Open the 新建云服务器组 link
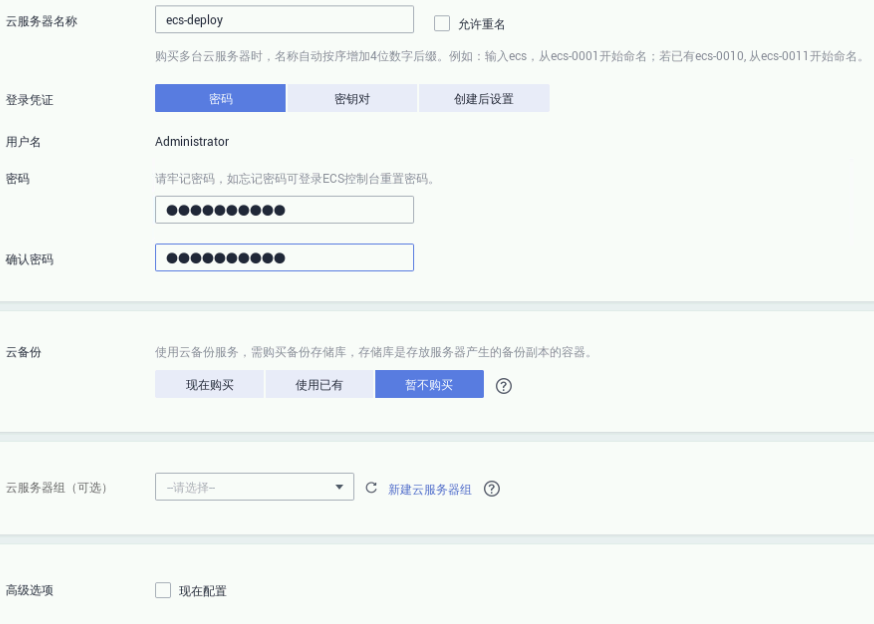This screenshot has width=874, height=624. click(x=430, y=490)
